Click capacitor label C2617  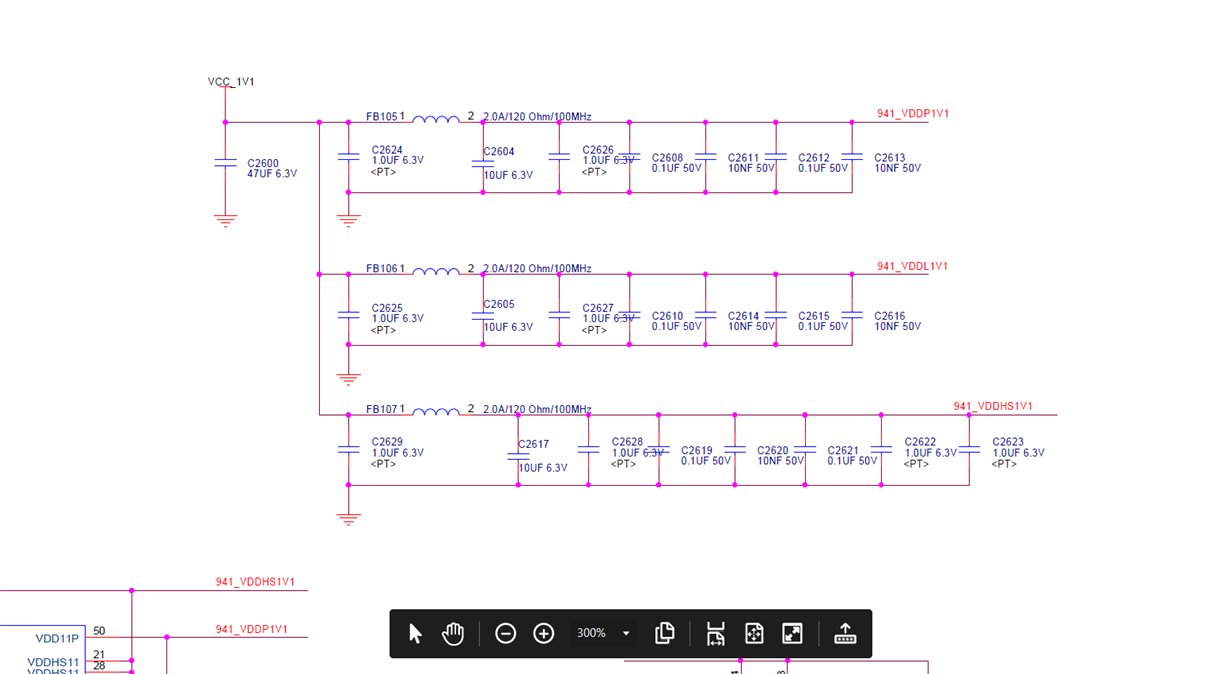point(534,445)
